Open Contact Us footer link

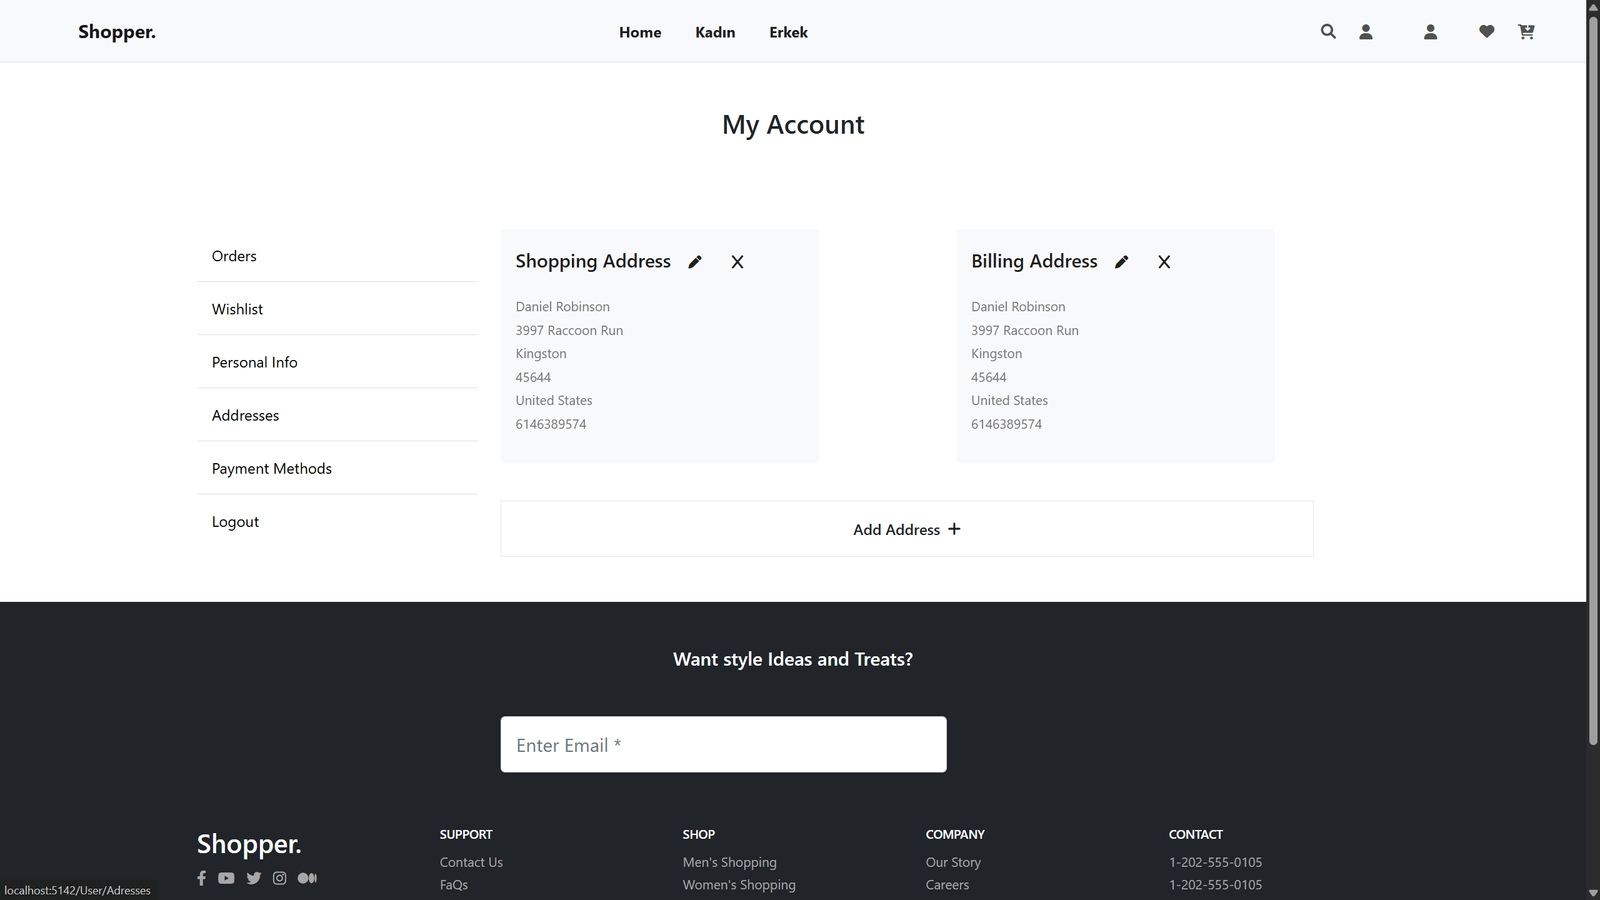click(x=471, y=862)
